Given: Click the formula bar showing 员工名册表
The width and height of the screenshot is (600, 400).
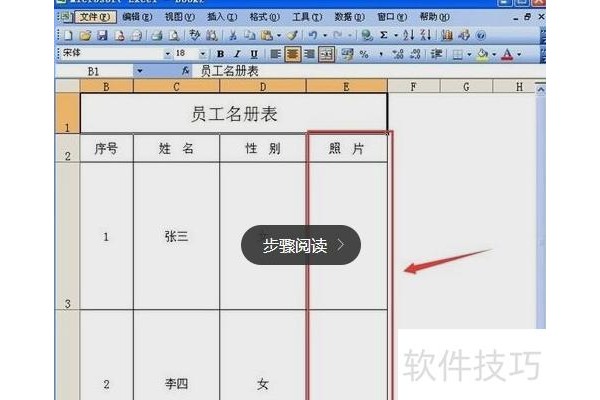Looking at the screenshot, I should pyautogui.click(x=368, y=71).
